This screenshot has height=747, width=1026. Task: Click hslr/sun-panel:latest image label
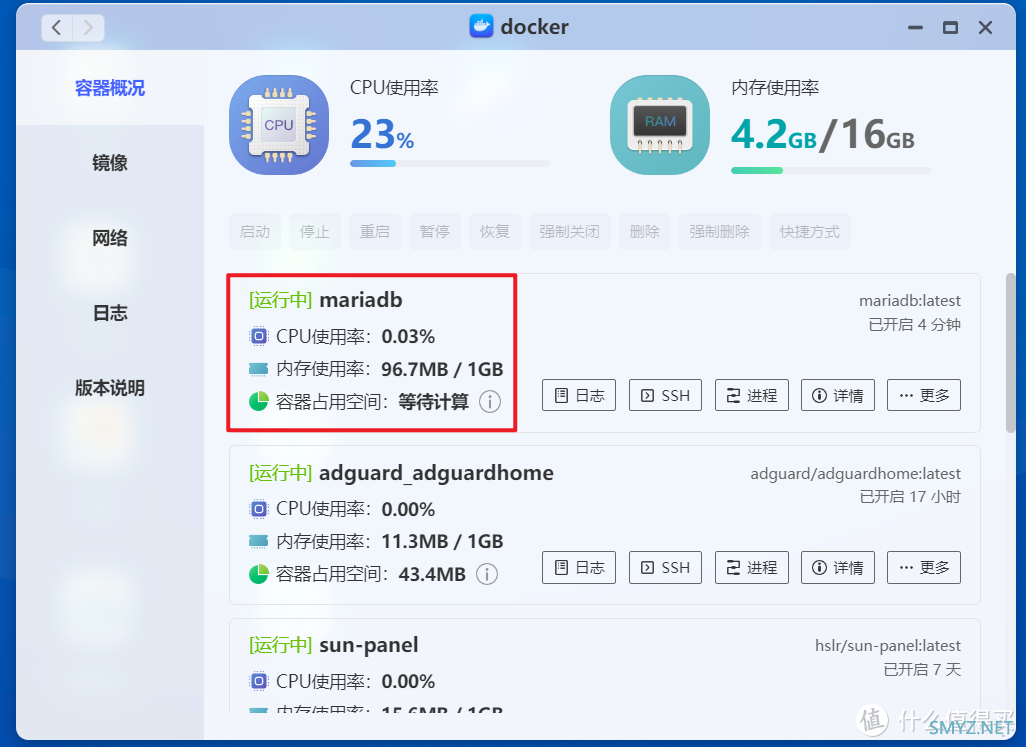(888, 646)
